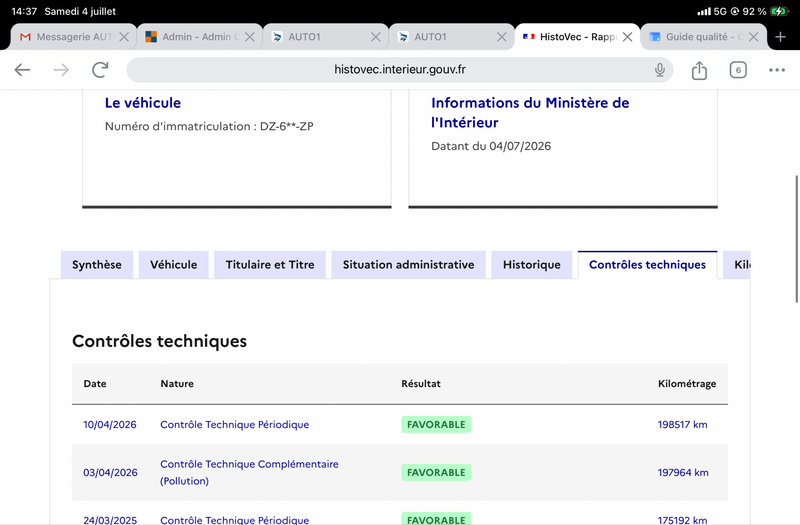Focus the histovec.interieur.gouv.fr address bar
Viewport: 800px width, 525px height.
[x=399, y=70]
